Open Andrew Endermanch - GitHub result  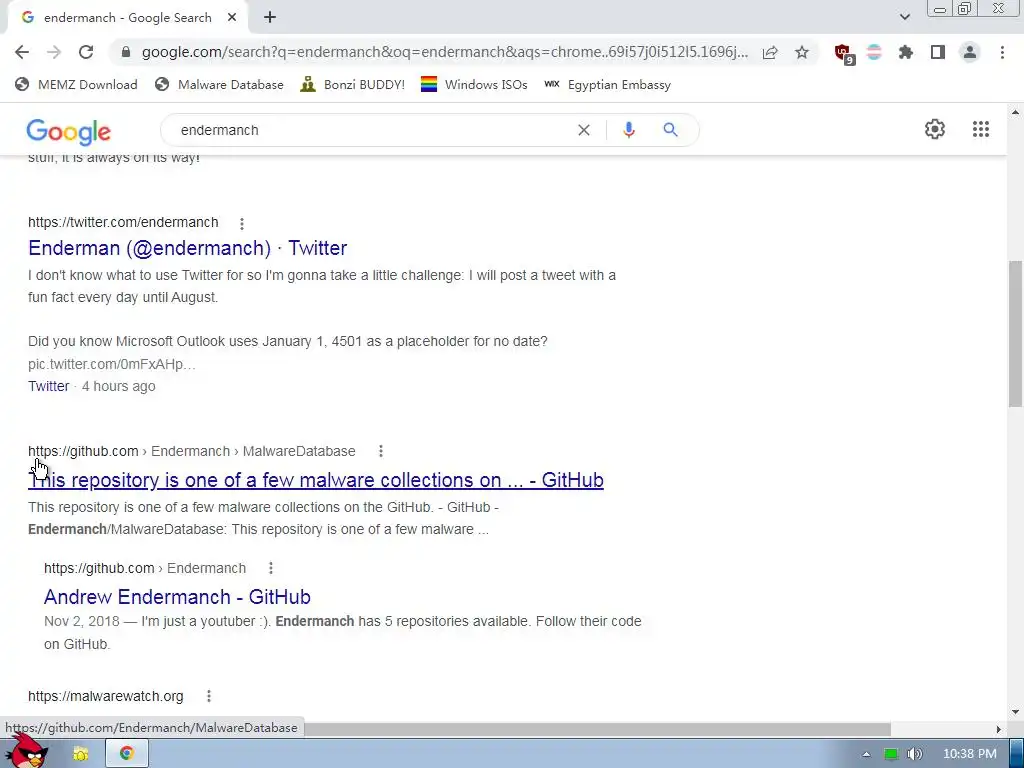pyautogui.click(x=177, y=597)
